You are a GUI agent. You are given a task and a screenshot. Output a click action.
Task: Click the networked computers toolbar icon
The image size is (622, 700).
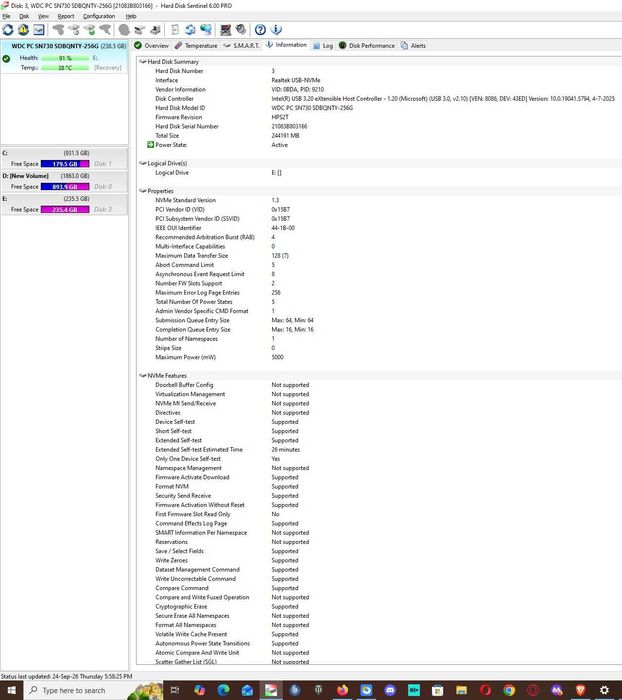point(206,30)
